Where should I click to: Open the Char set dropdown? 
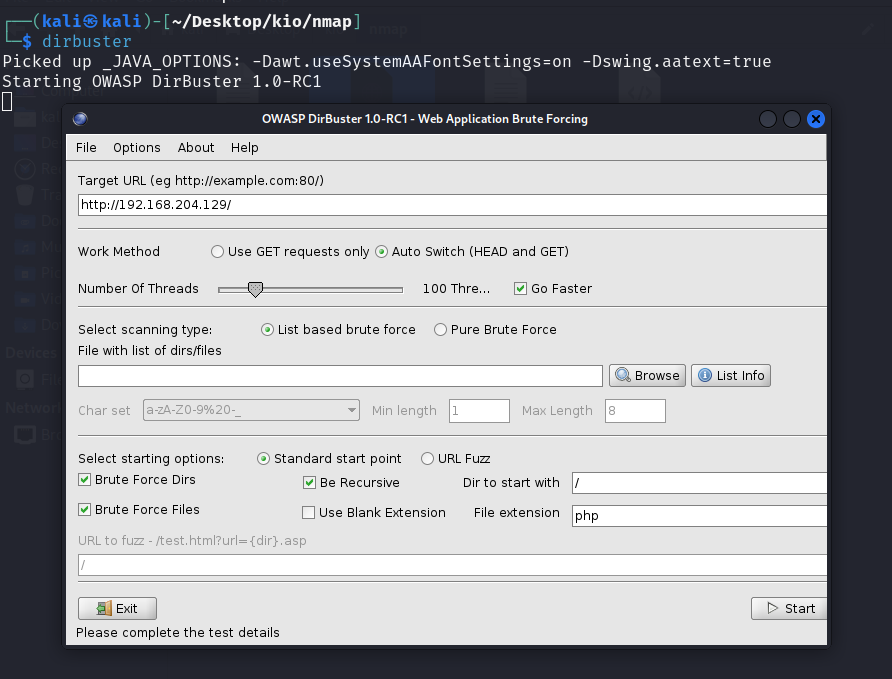pyautogui.click(x=251, y=410)
